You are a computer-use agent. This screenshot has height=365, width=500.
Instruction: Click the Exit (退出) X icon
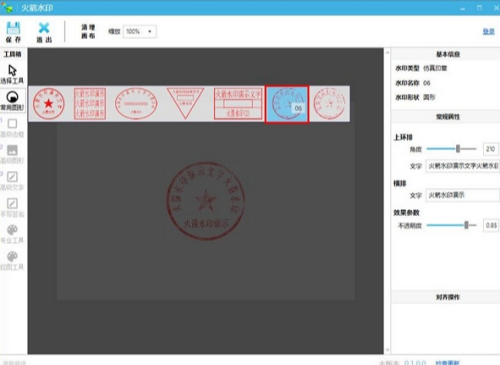click(44, 28)
